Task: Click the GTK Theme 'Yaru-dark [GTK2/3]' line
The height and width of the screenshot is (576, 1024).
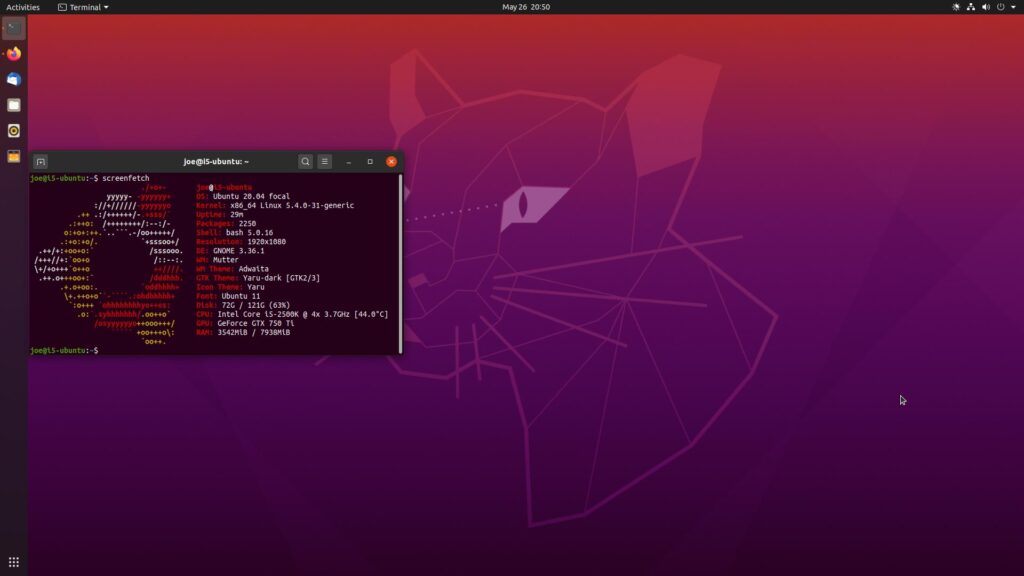Action: [258, 278]
